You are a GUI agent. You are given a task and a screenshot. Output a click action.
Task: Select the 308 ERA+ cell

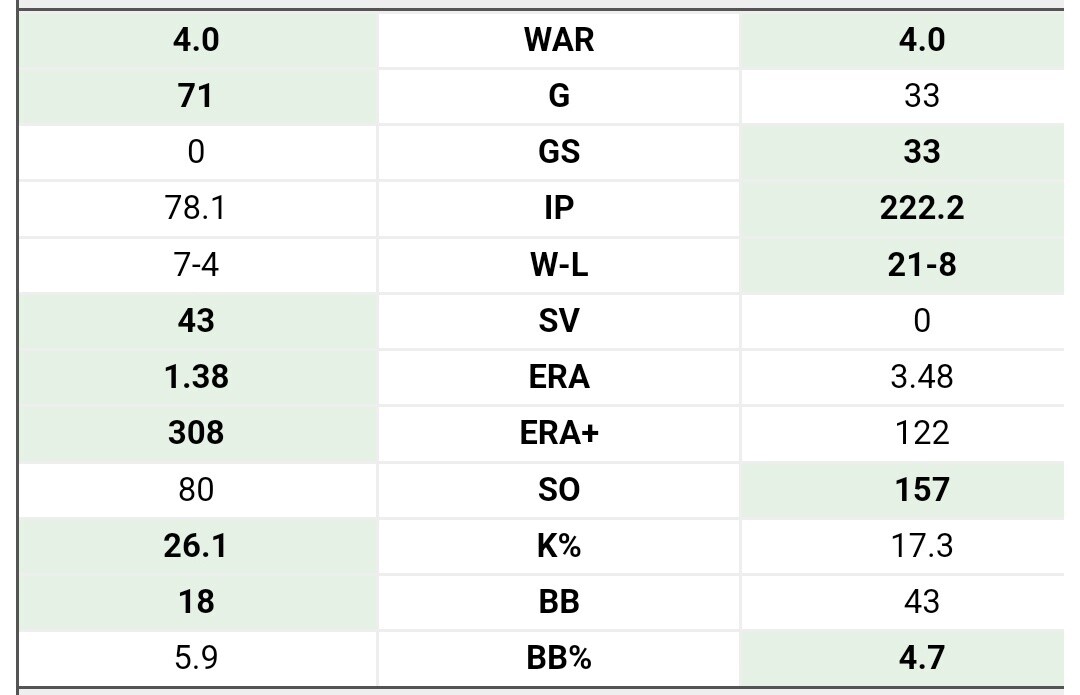[196, 433]
